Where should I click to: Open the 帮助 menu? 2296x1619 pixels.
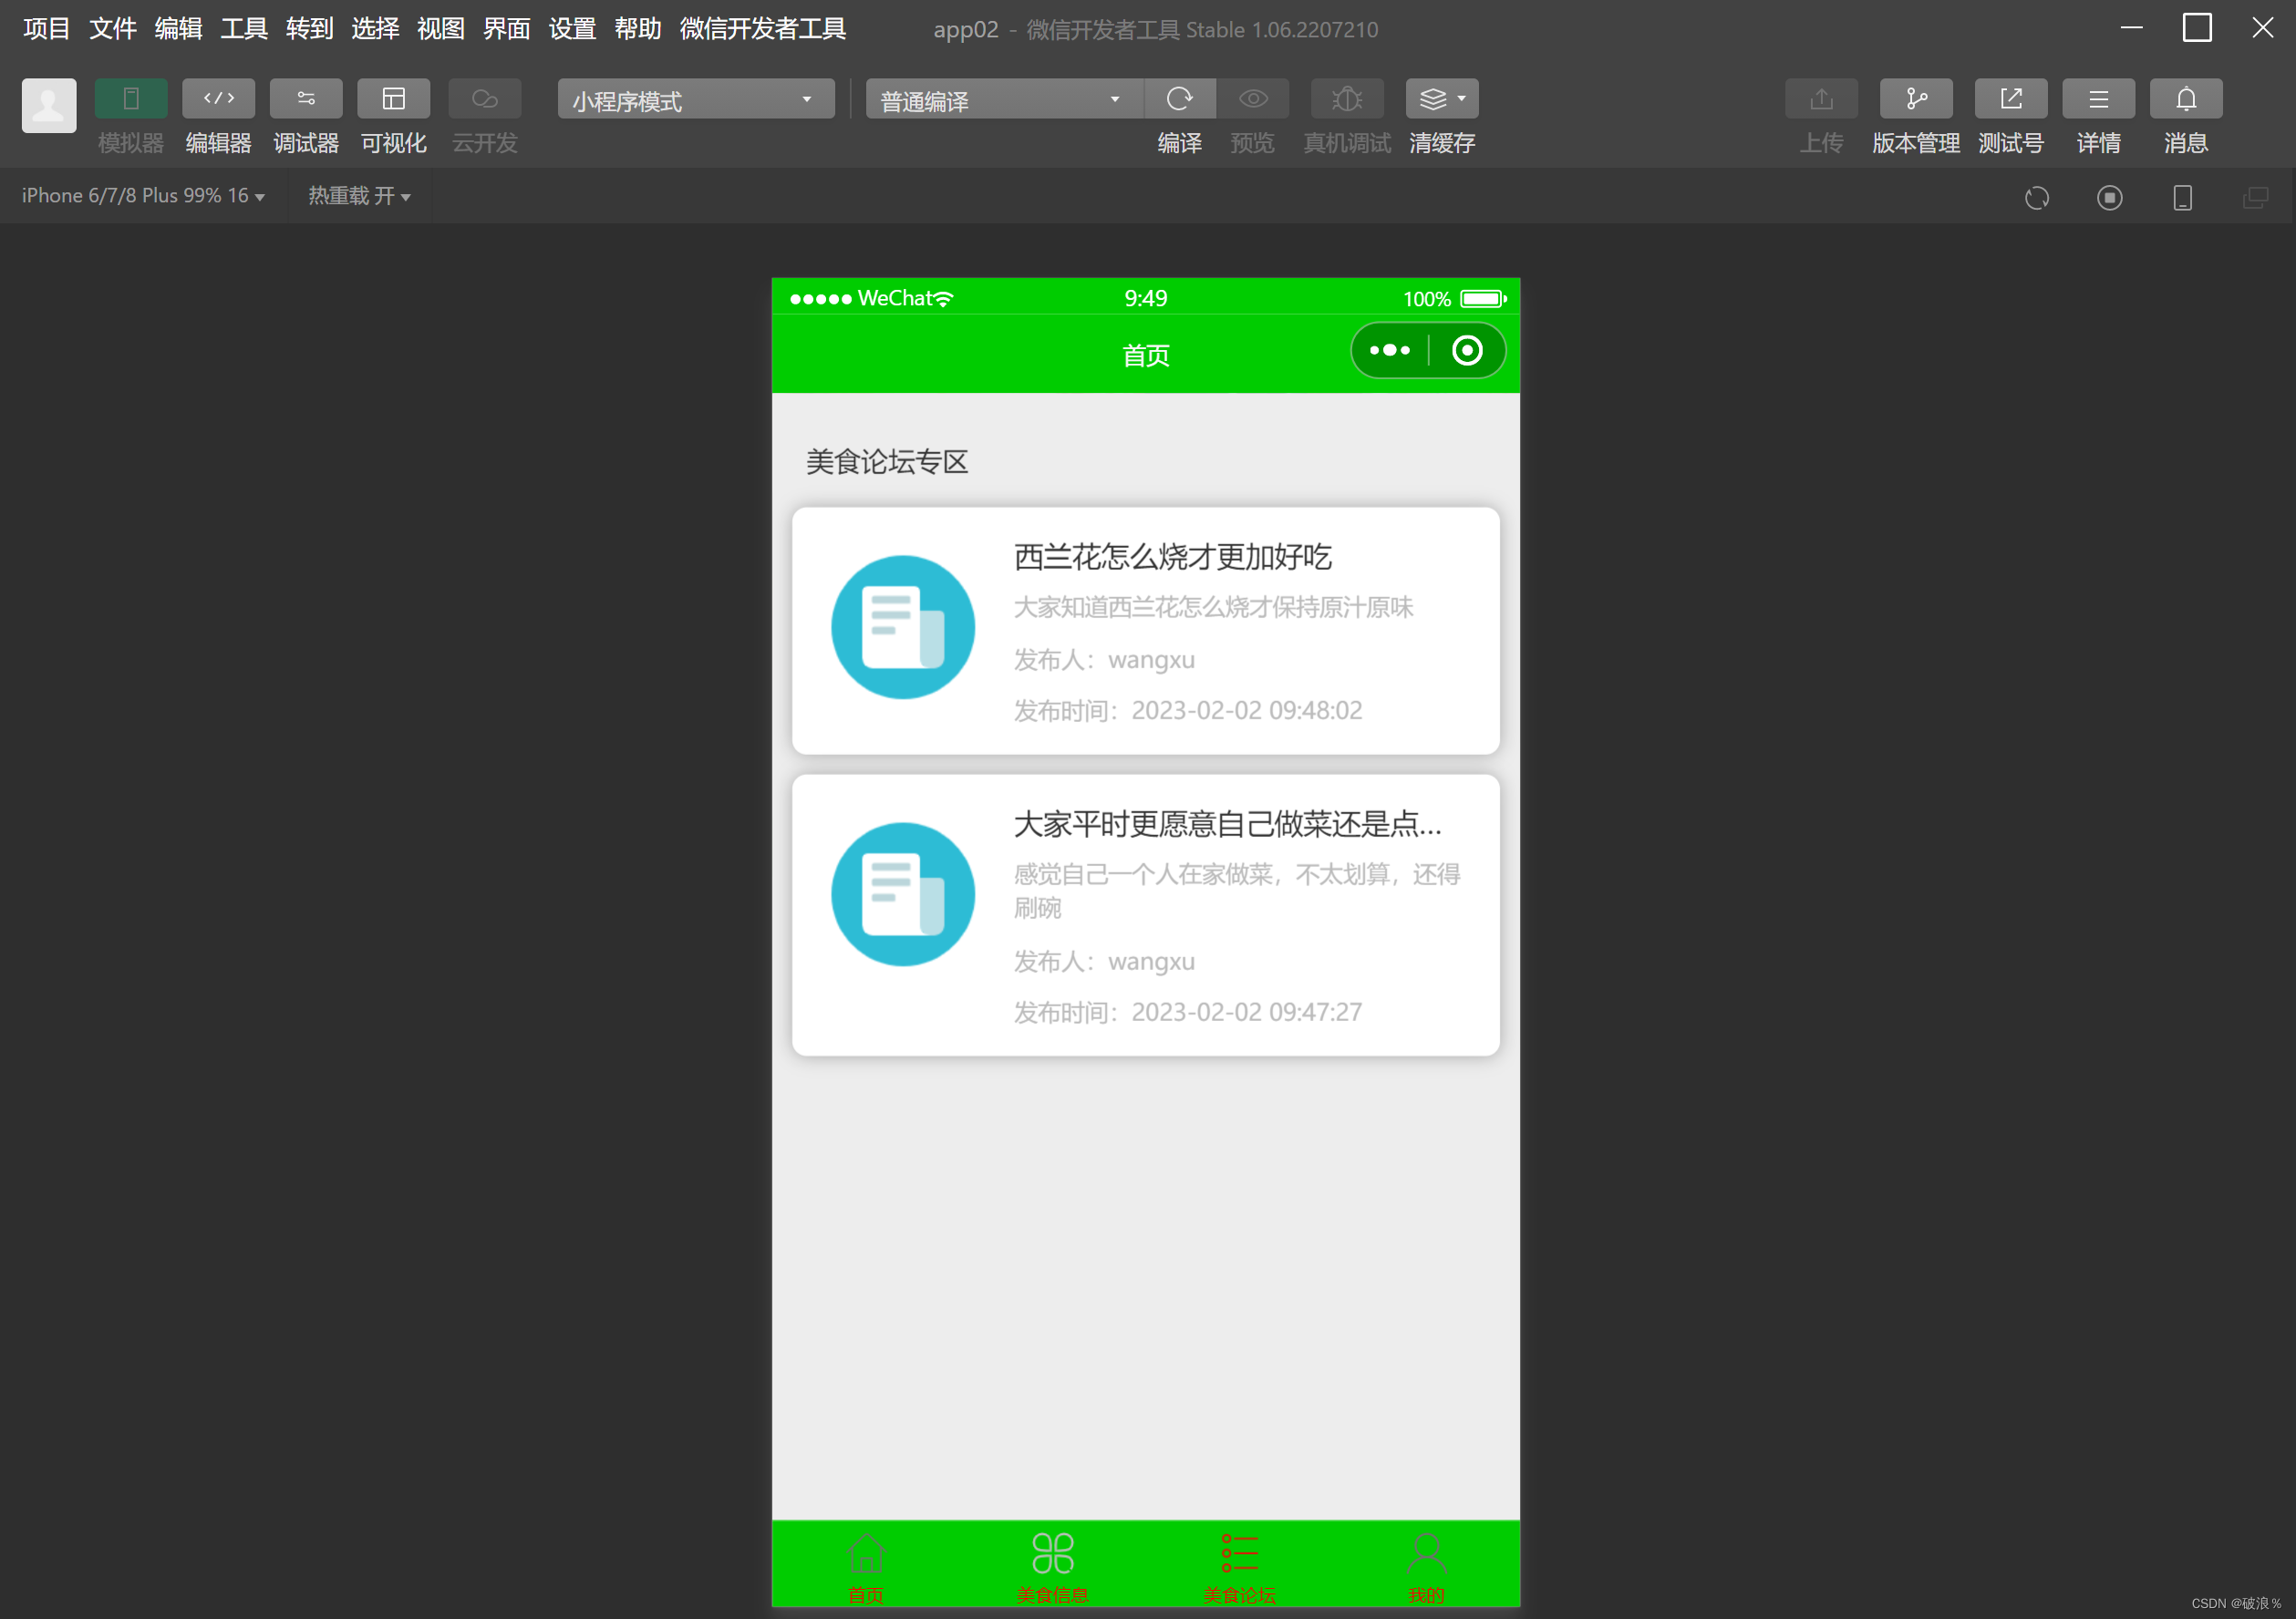pyautogui.click(x=638, y=29)
